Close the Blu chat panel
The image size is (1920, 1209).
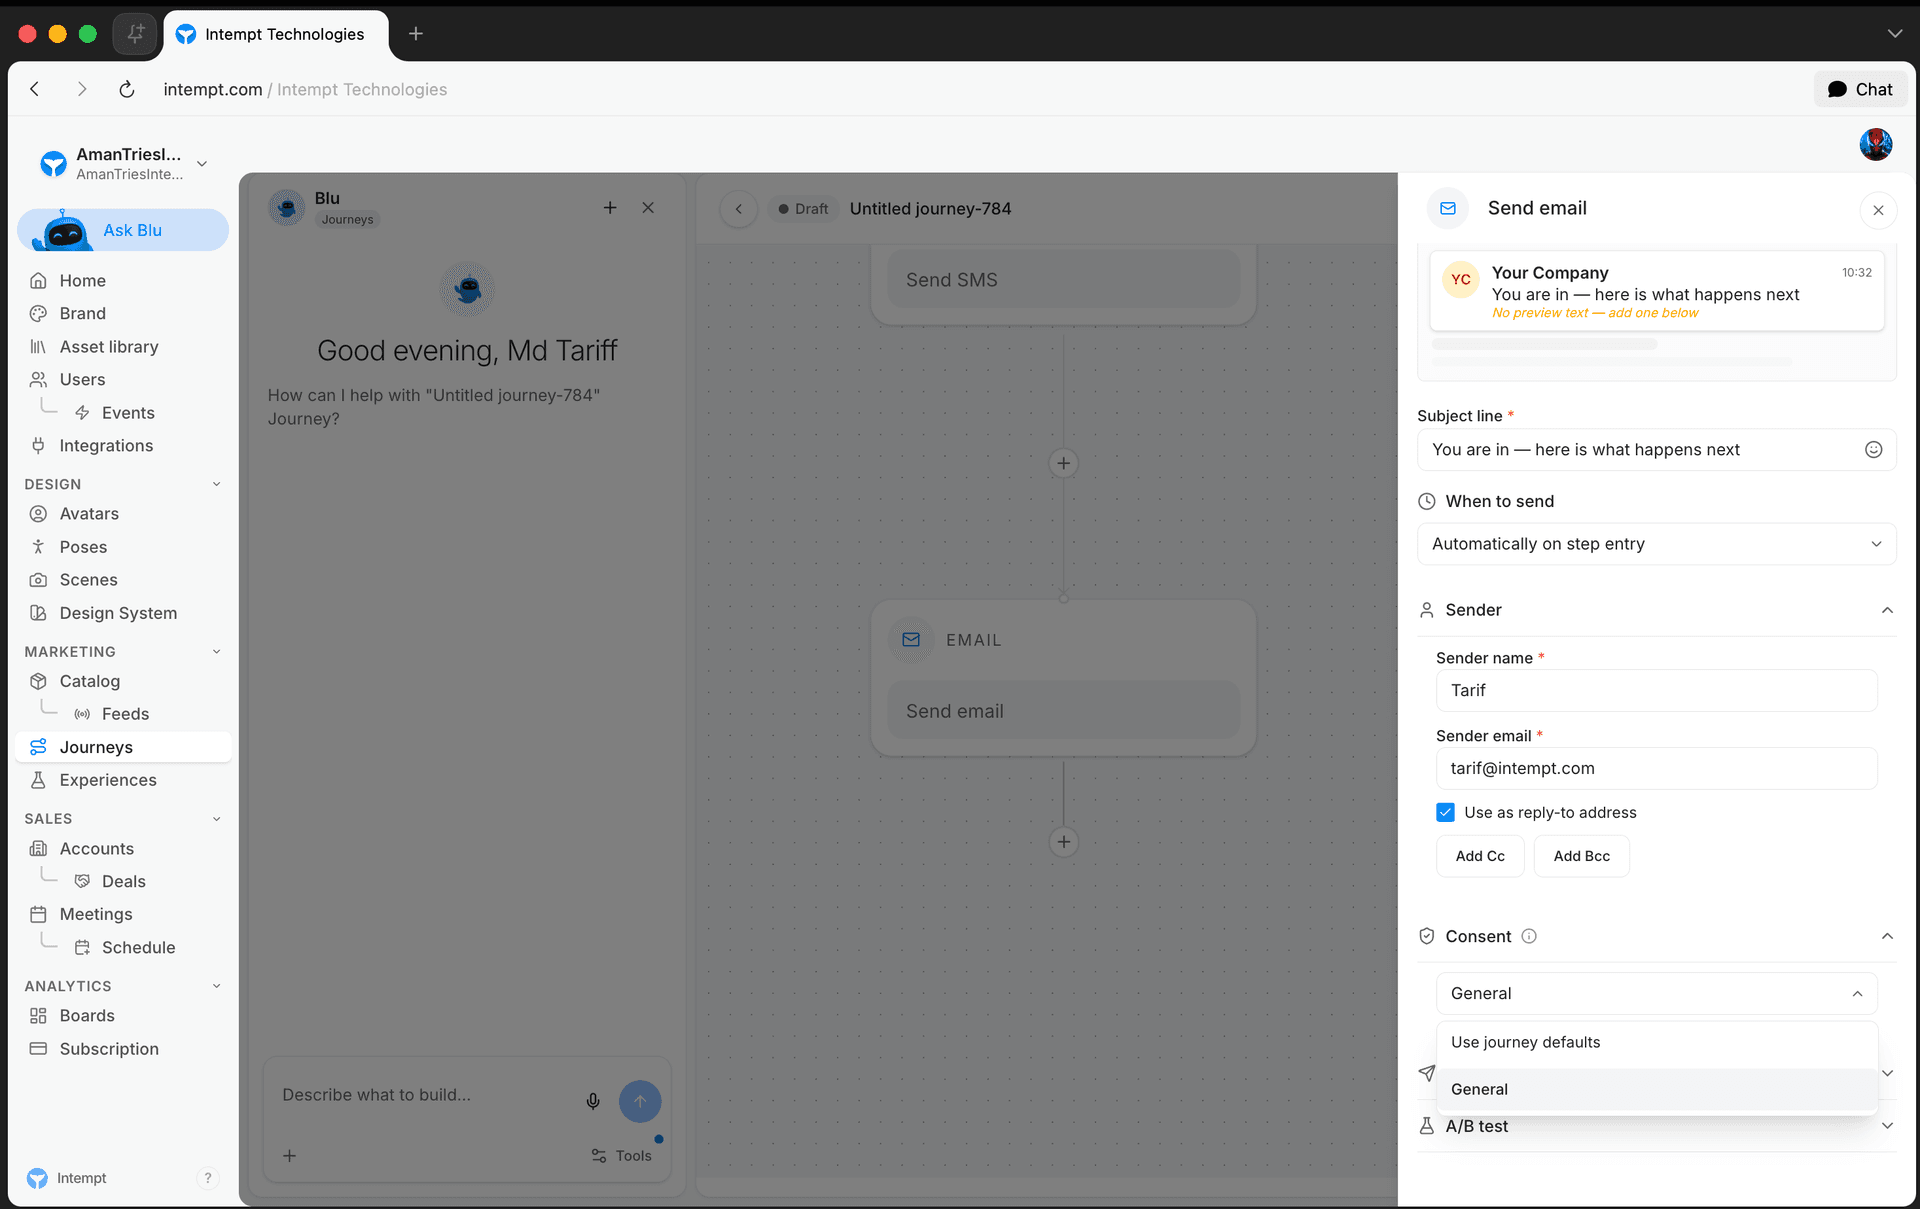point(648,208)
